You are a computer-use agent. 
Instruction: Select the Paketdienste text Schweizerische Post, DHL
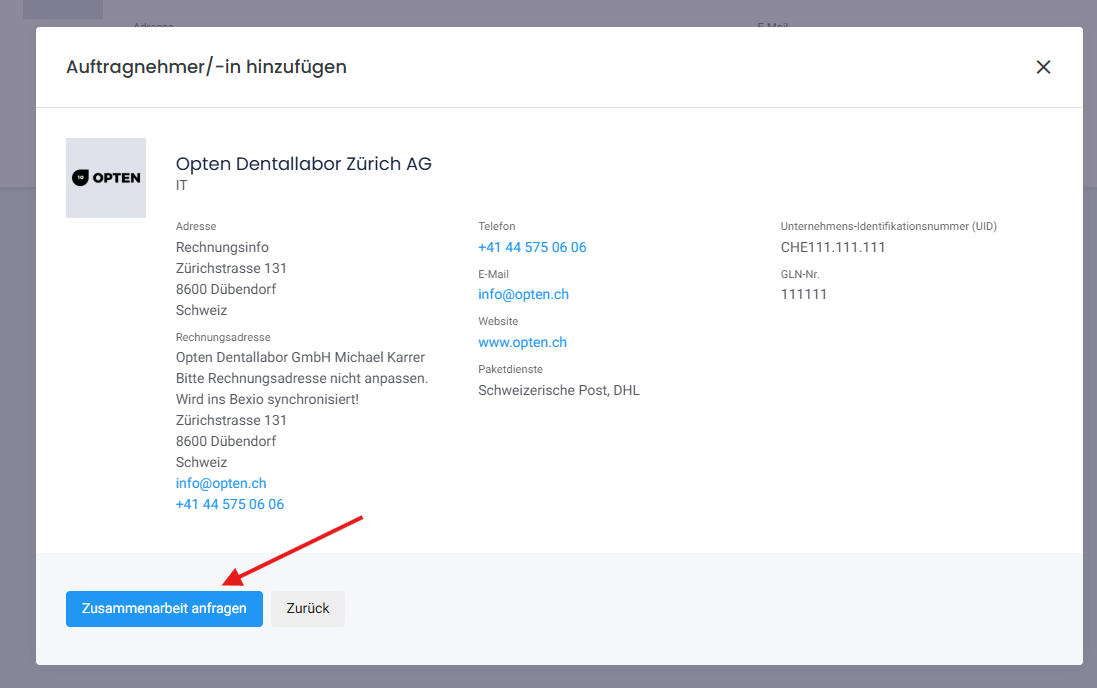point(559,391)
